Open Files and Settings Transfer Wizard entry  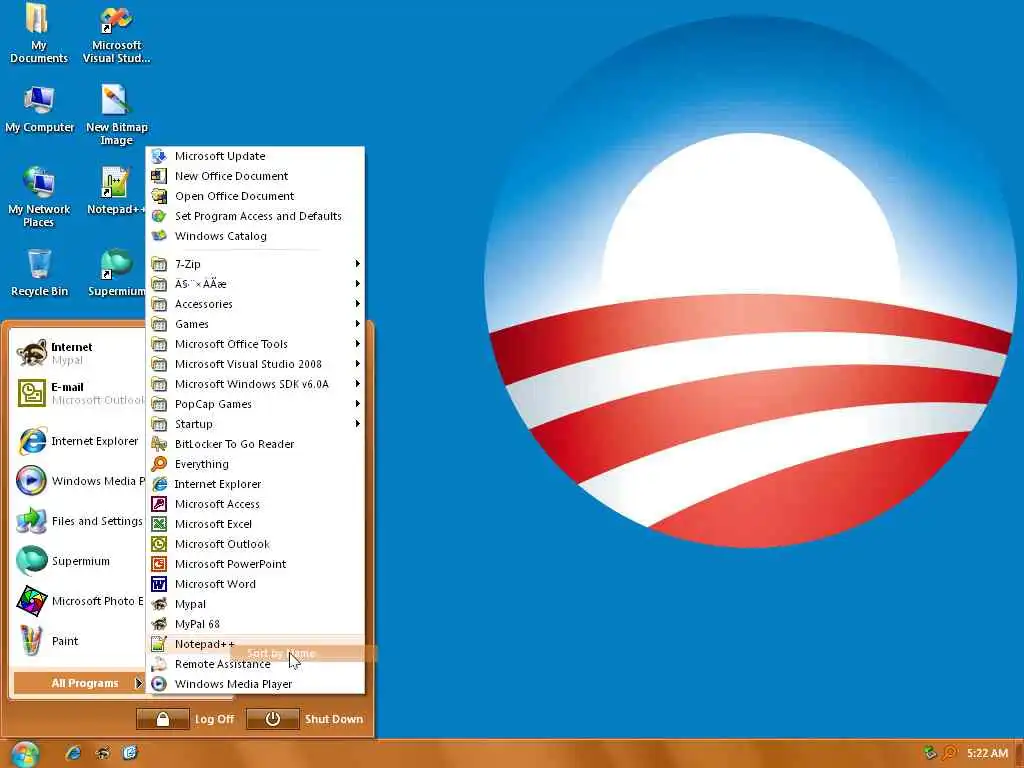(78, 521)
